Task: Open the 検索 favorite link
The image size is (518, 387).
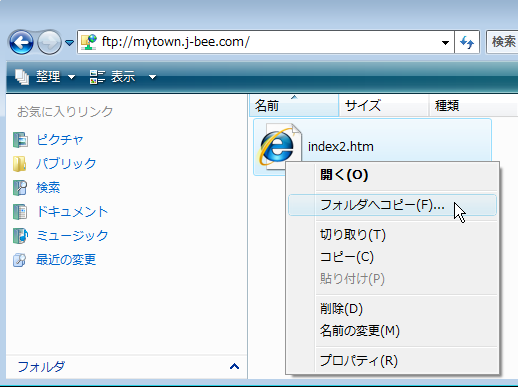Action: (x=48, y=188)
